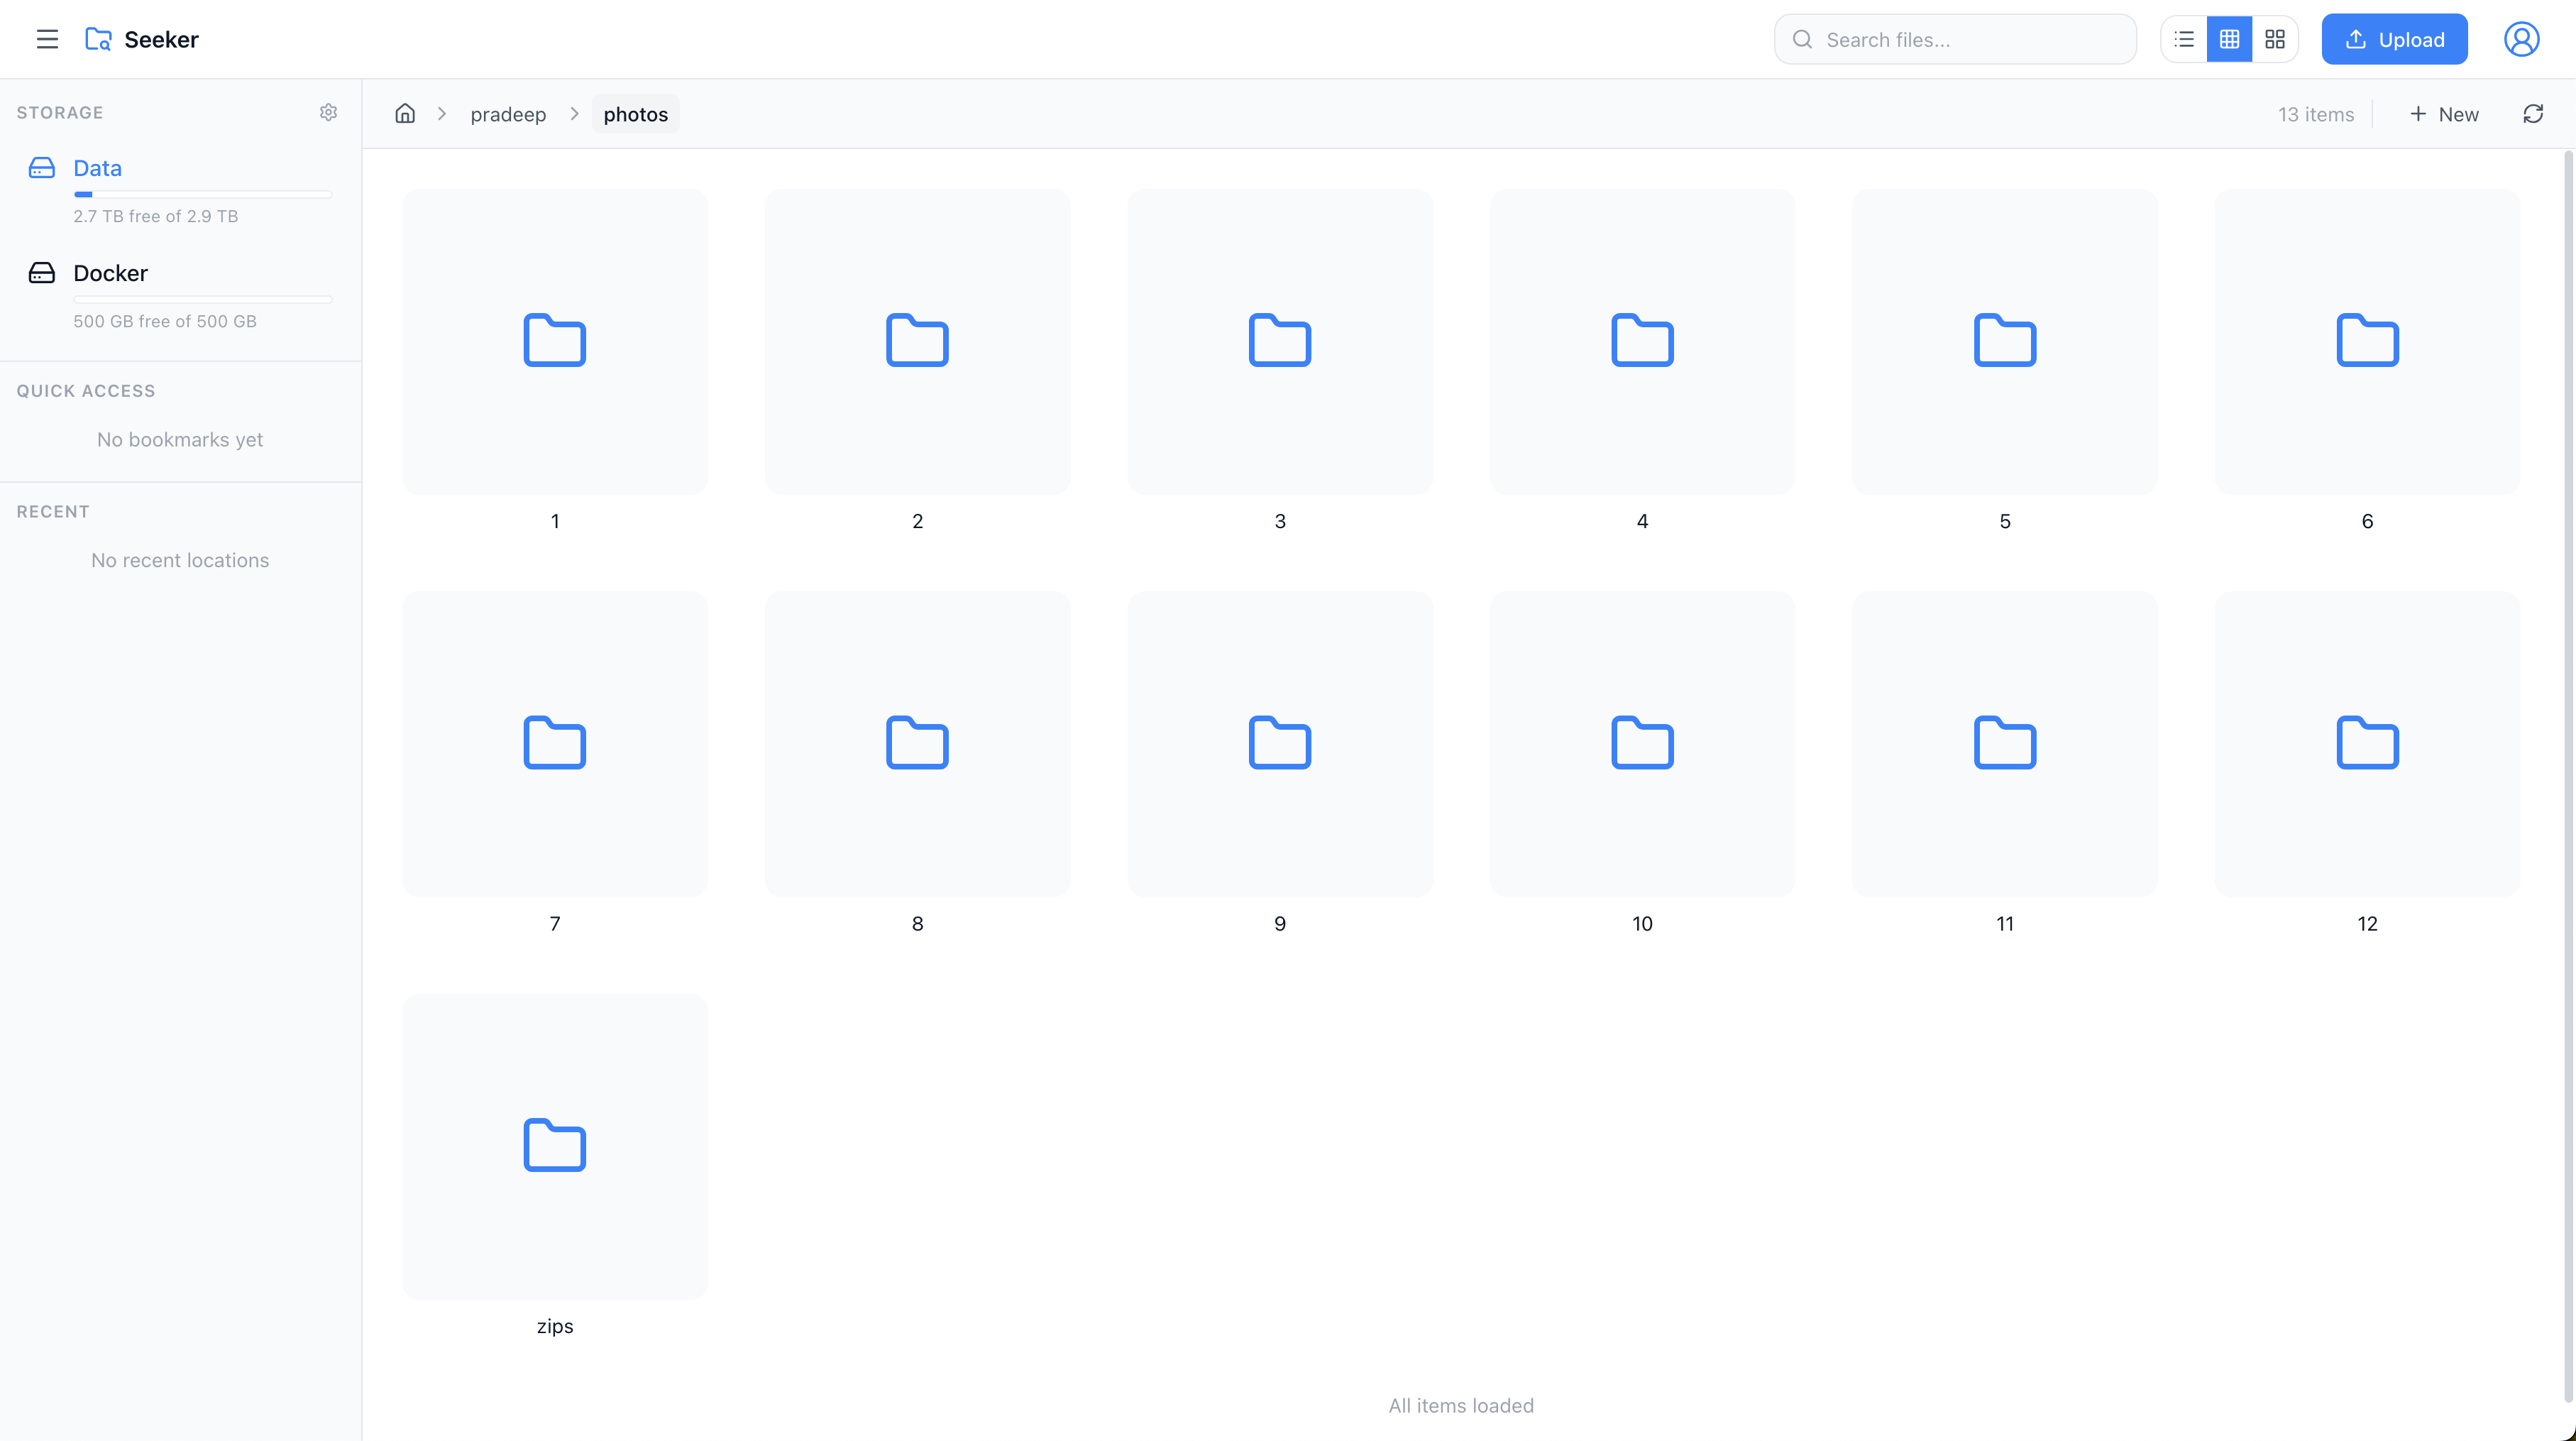Open folder named 10
This screenshot has width=2576, height=1441.
pyautogui.click(x=1642, y=743)
